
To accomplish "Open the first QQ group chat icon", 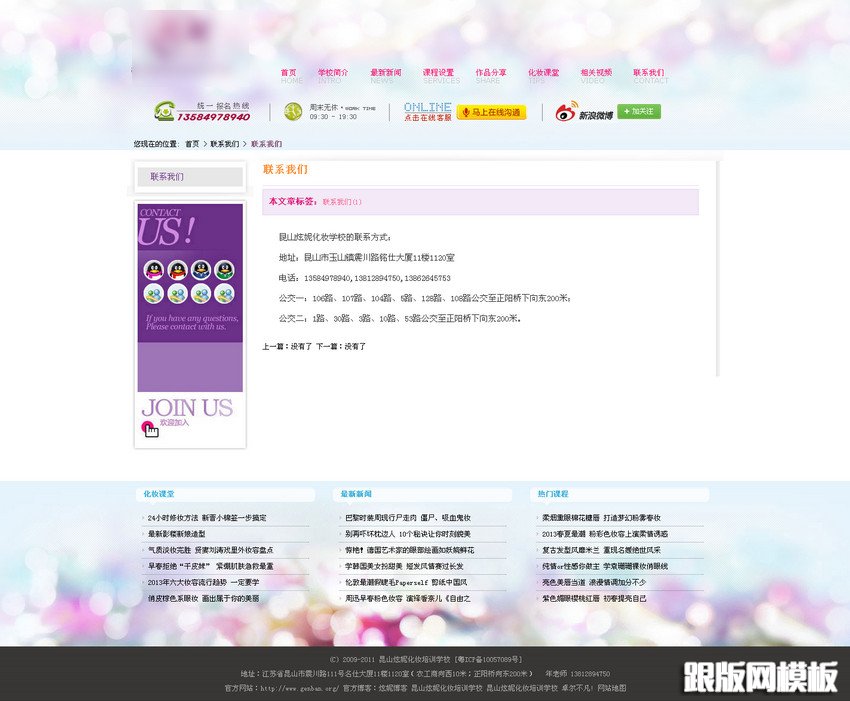I will (x=155, y=294).
